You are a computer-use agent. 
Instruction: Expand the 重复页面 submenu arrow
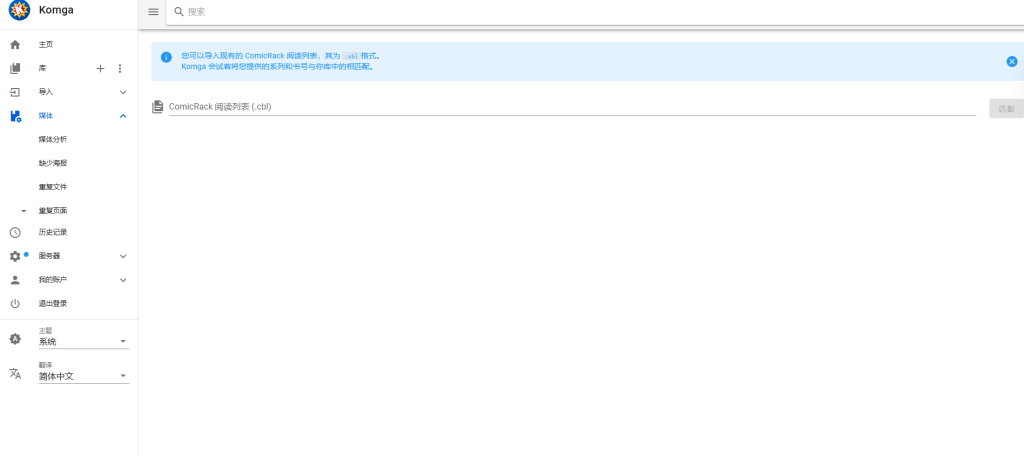[x=23, y=211]
